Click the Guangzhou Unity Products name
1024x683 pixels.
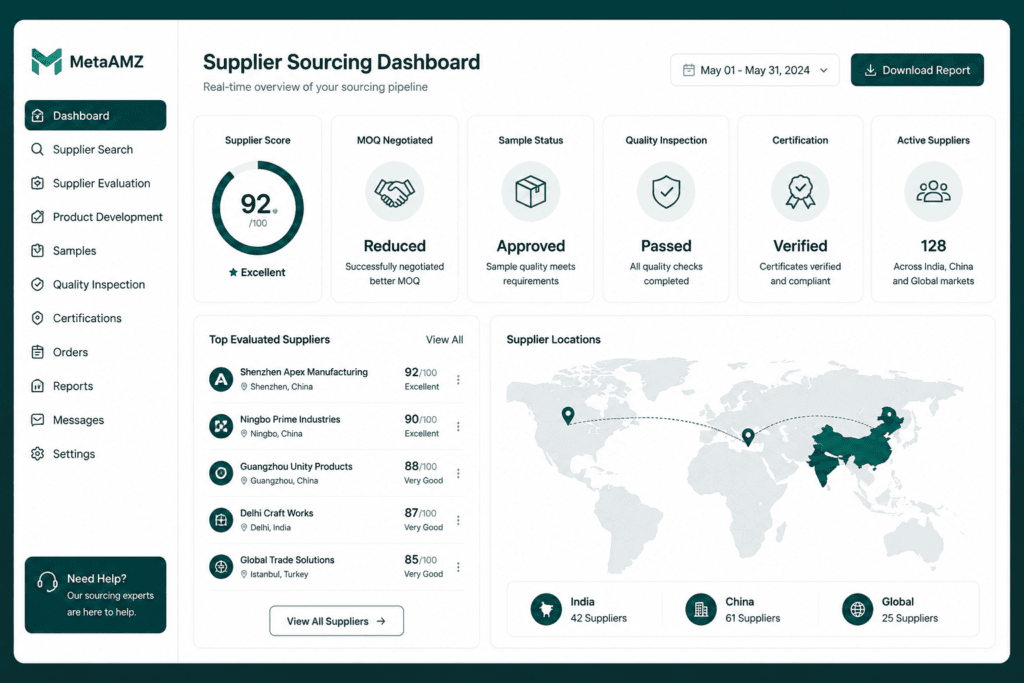[296, 466]
